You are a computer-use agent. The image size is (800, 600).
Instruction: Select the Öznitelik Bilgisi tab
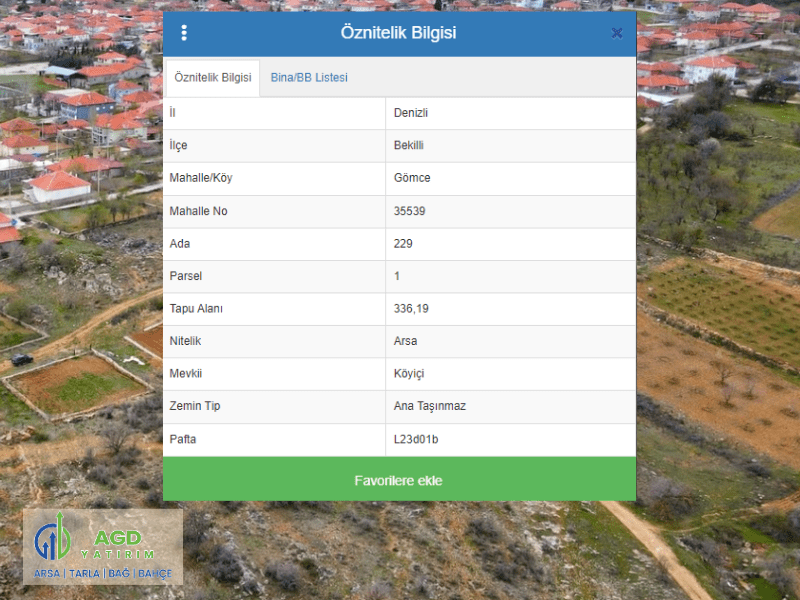pyautogui.click(x=212, y=78)
